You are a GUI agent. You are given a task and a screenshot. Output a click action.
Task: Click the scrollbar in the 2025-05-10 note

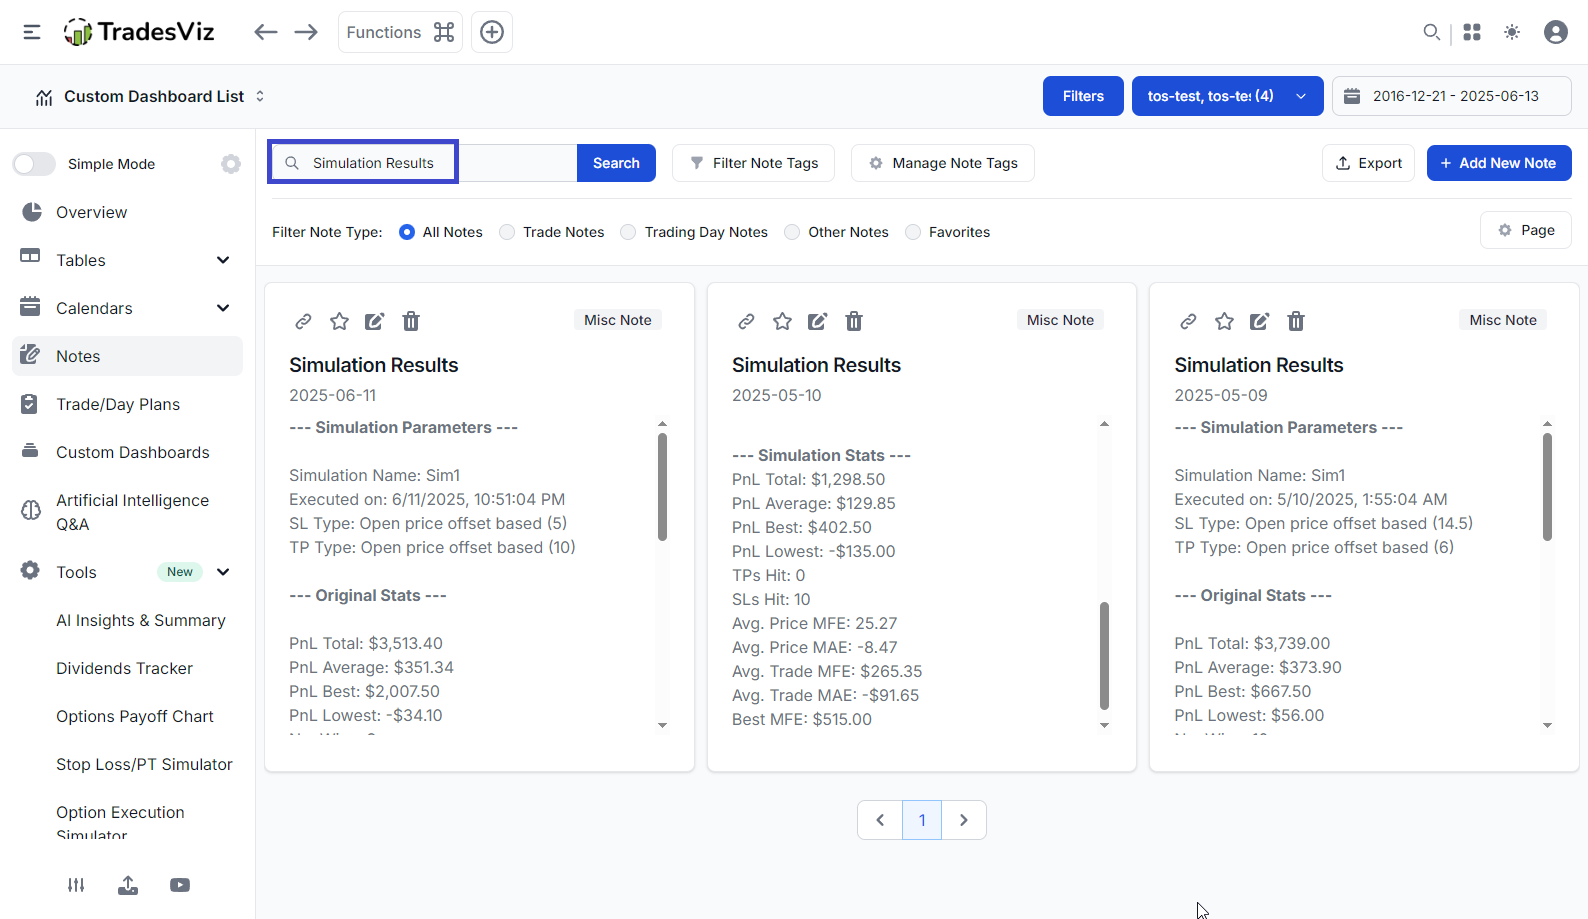click(x=1104, y=655)
